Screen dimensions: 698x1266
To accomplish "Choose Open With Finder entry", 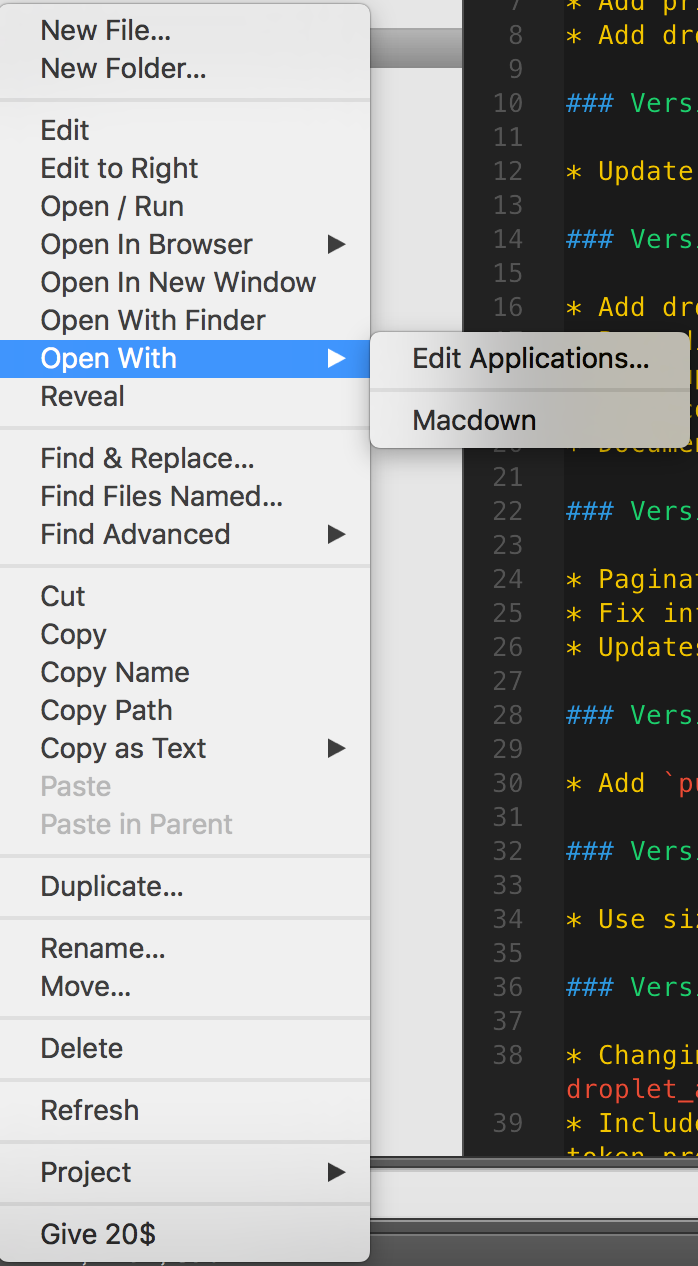I will (153, 321).
